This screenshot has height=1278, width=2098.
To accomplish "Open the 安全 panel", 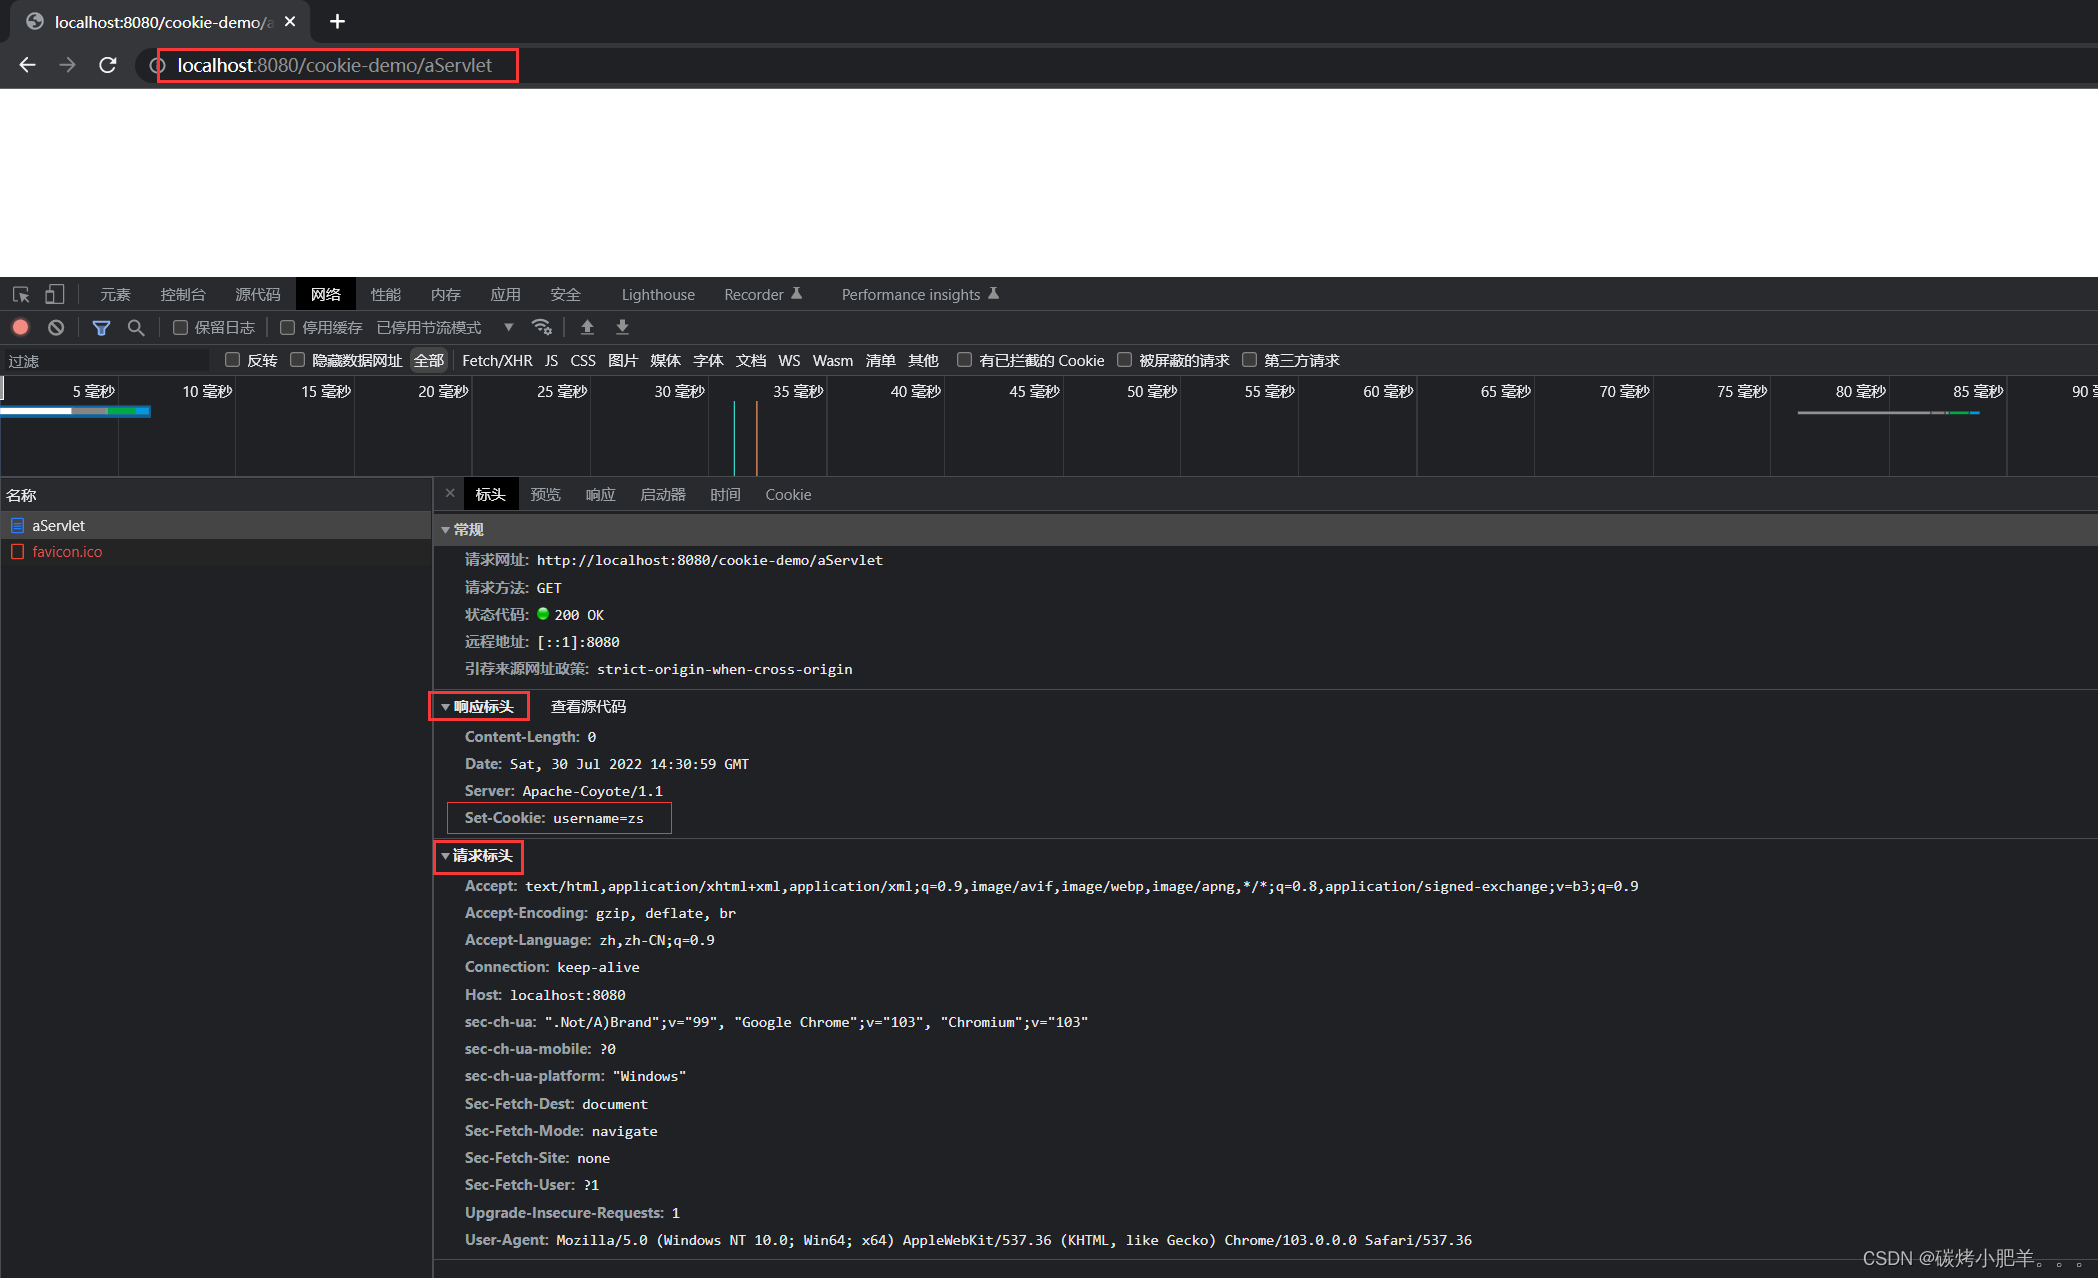I will pyautogui.click(x=565, y=294).
